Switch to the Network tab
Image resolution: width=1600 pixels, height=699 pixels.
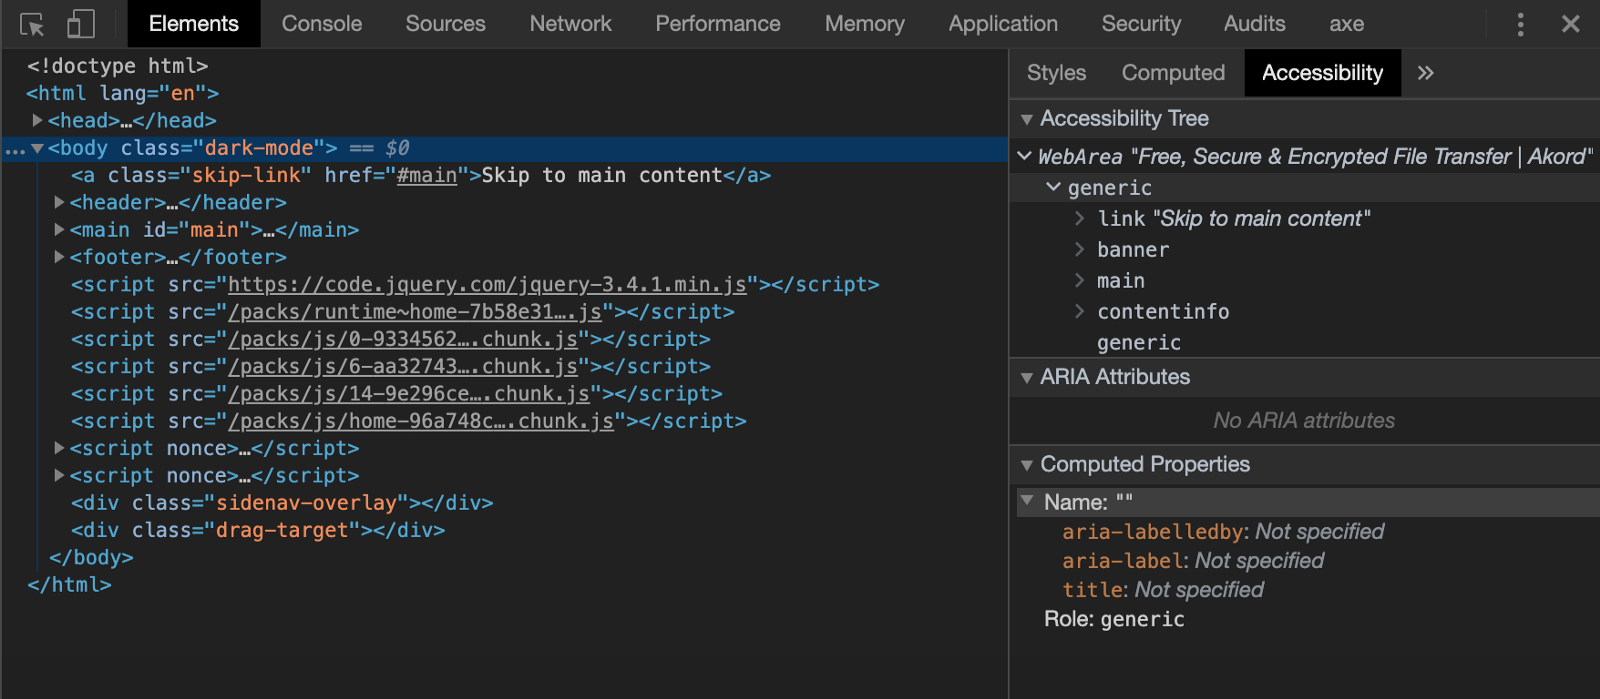pos(570,24)
